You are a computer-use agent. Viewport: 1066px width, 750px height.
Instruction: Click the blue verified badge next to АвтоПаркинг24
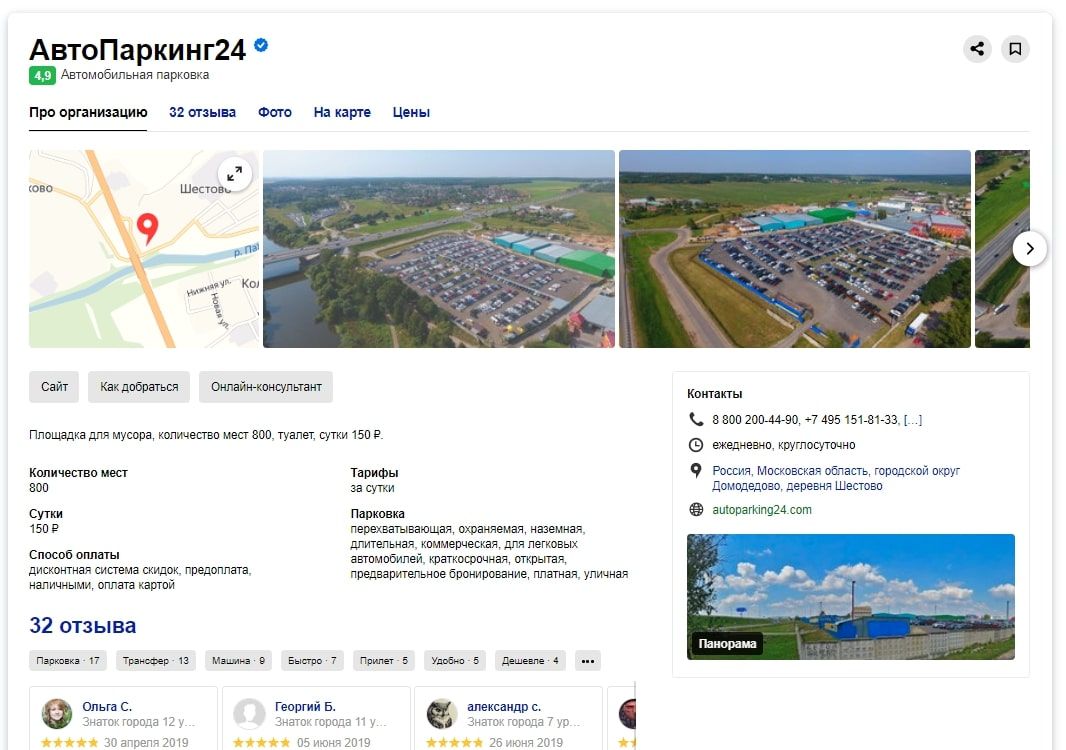pyautogui.click(x=261, y=46)
